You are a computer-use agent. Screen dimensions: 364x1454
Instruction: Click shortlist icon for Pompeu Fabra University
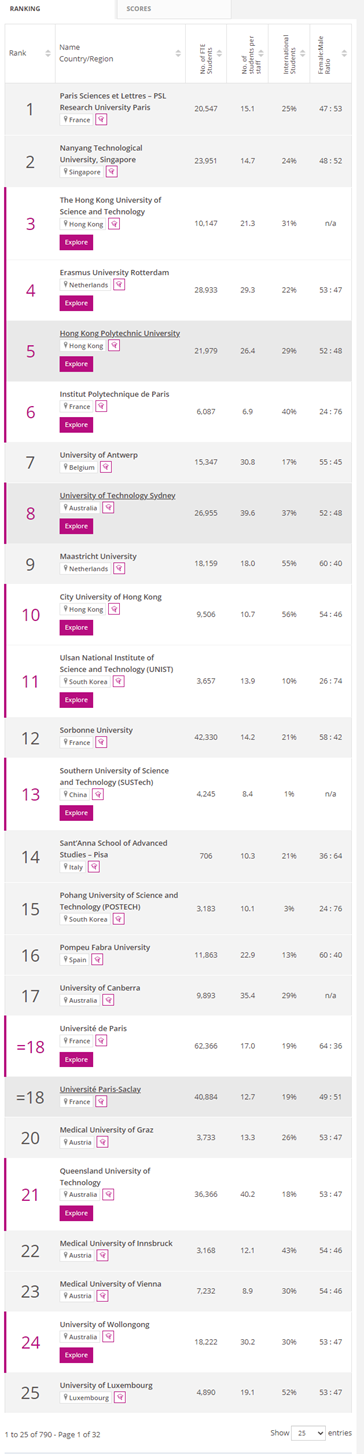(97, 959)
